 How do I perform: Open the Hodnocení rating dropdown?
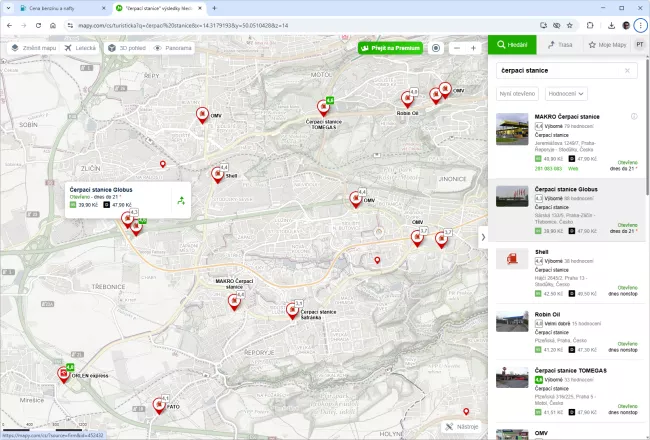click(x=566, y=93)
